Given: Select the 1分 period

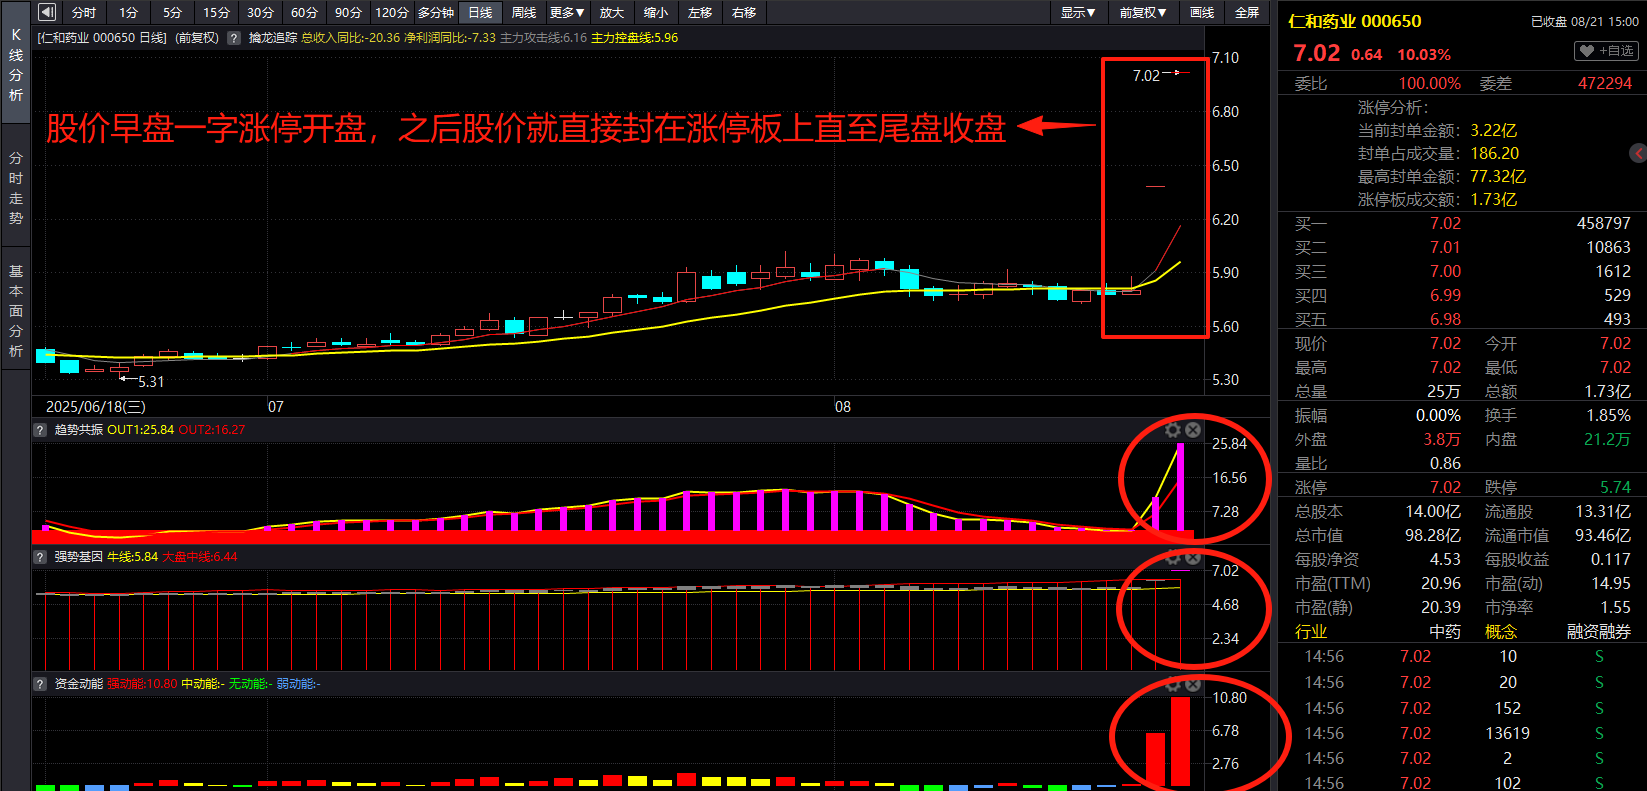Looking at the screenshot, I should tap(128, 12).
